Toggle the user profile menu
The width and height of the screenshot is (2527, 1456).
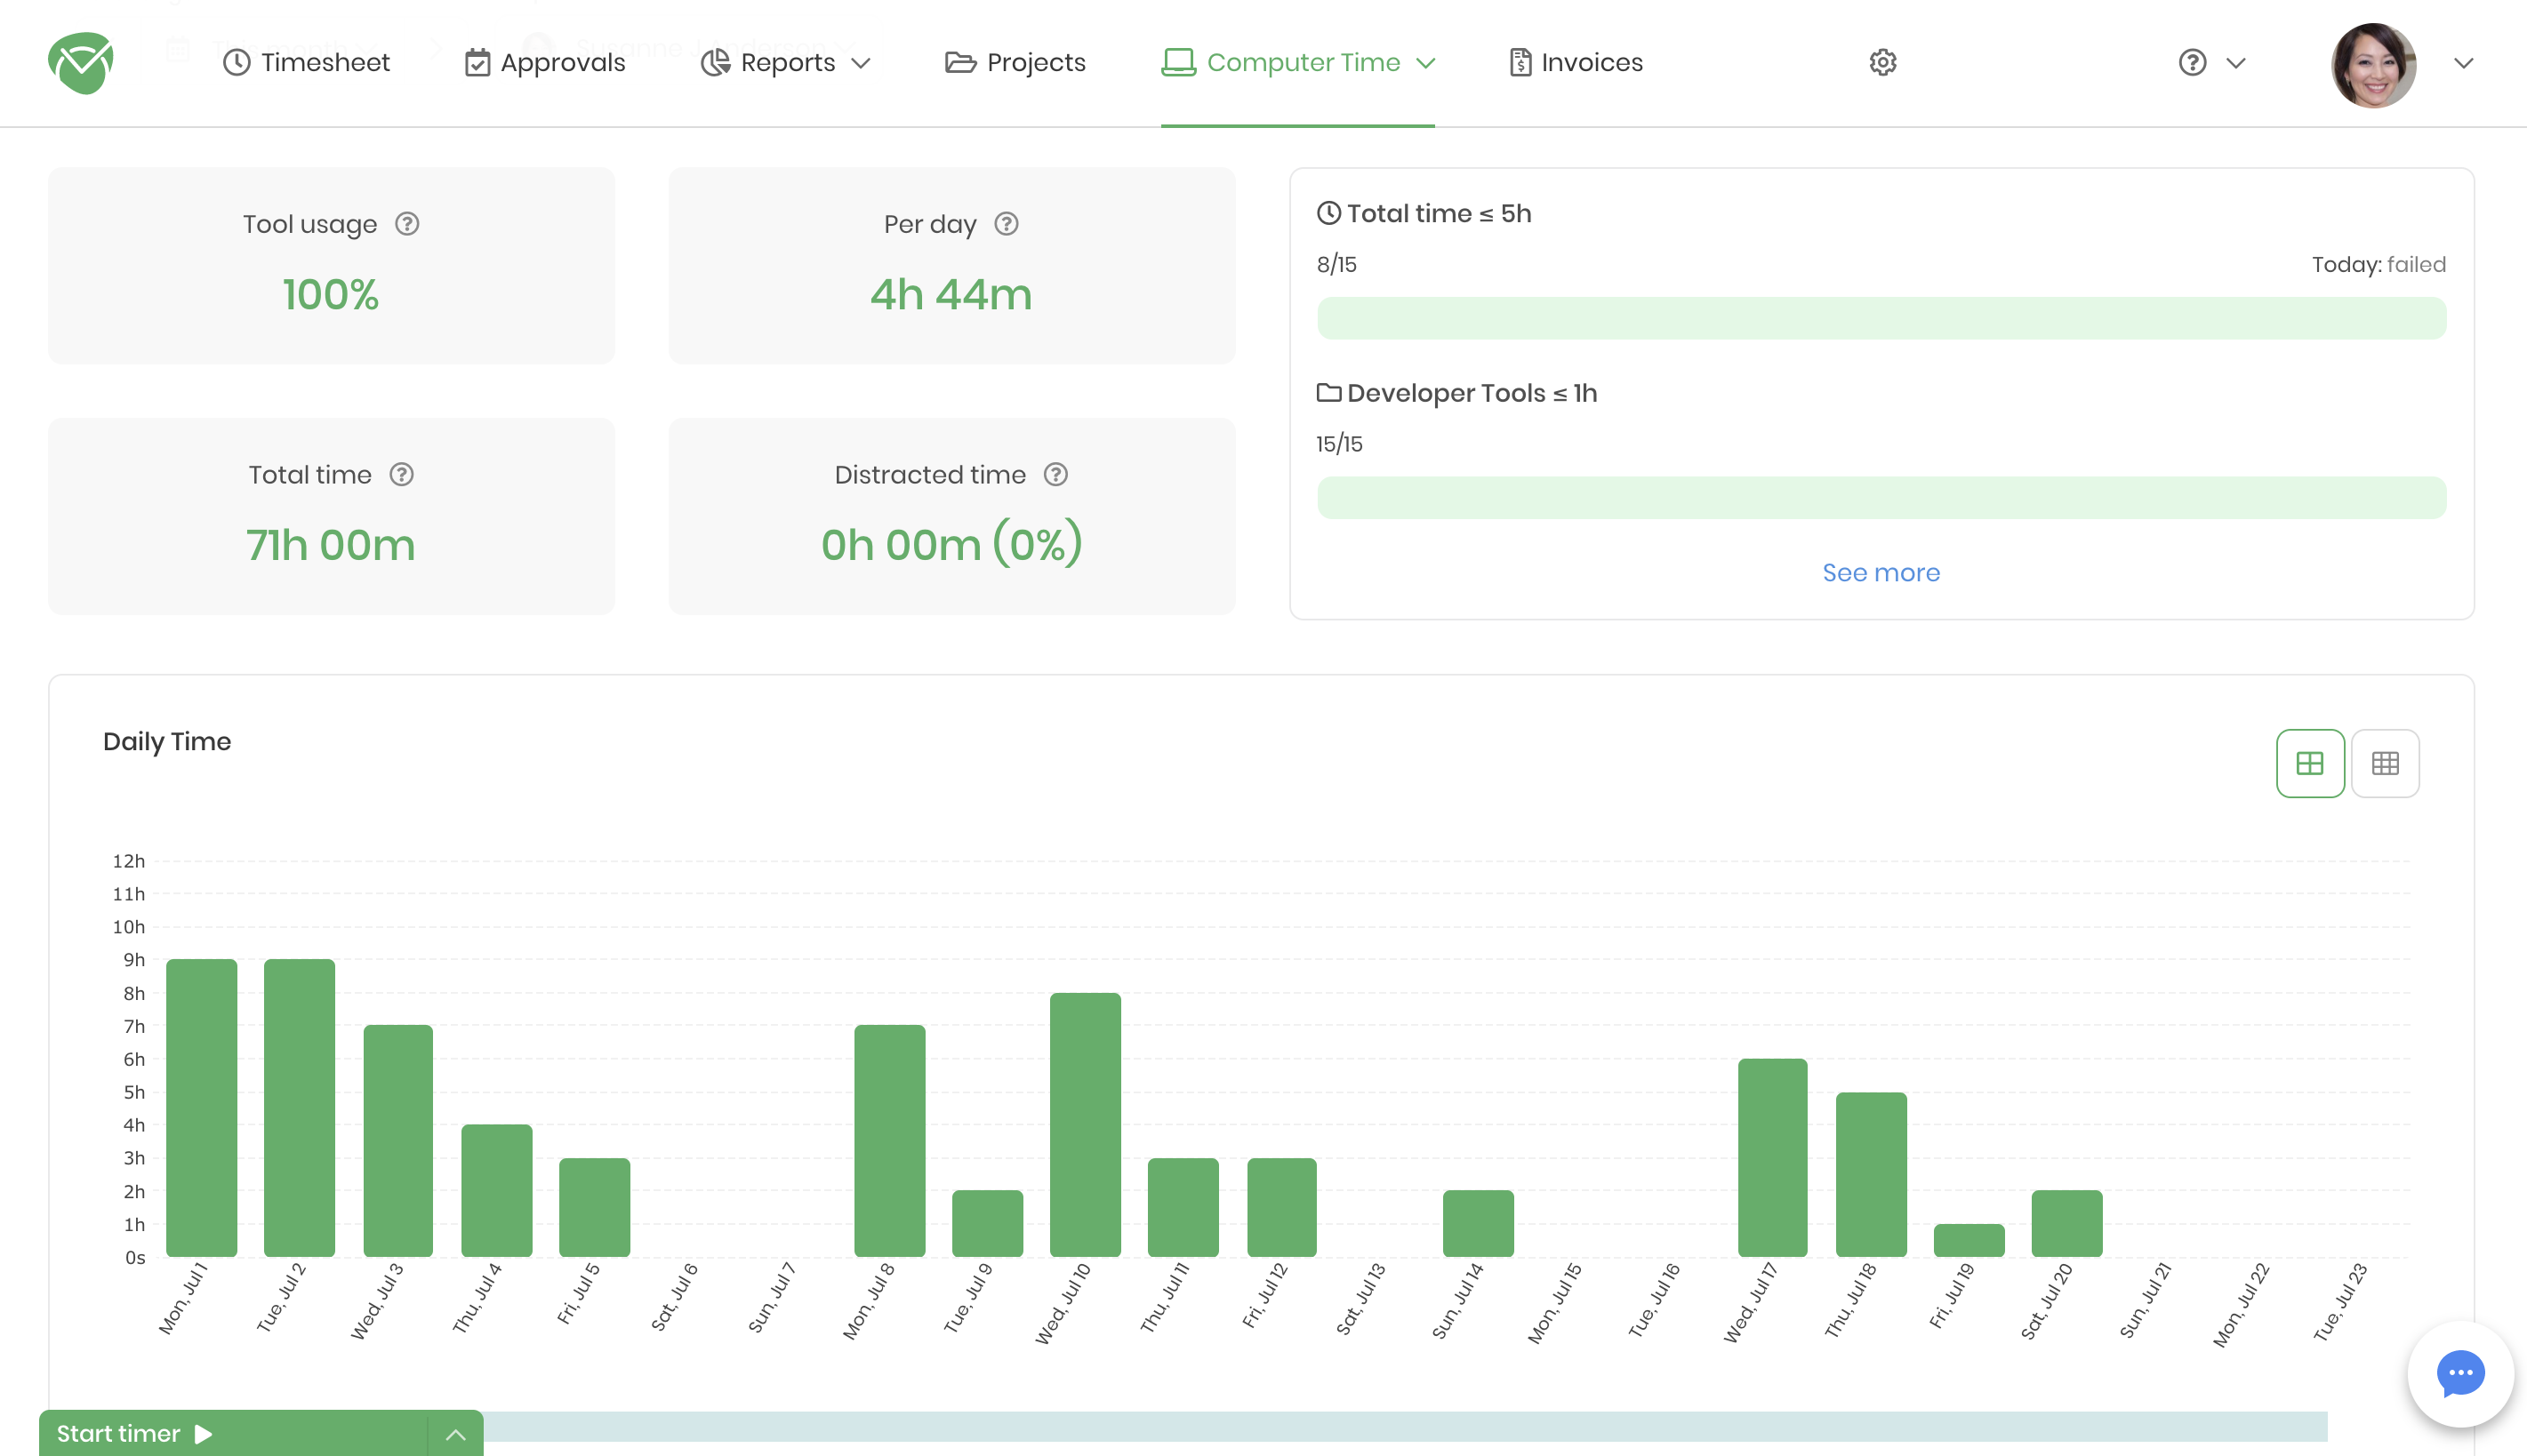[2465, 62]
